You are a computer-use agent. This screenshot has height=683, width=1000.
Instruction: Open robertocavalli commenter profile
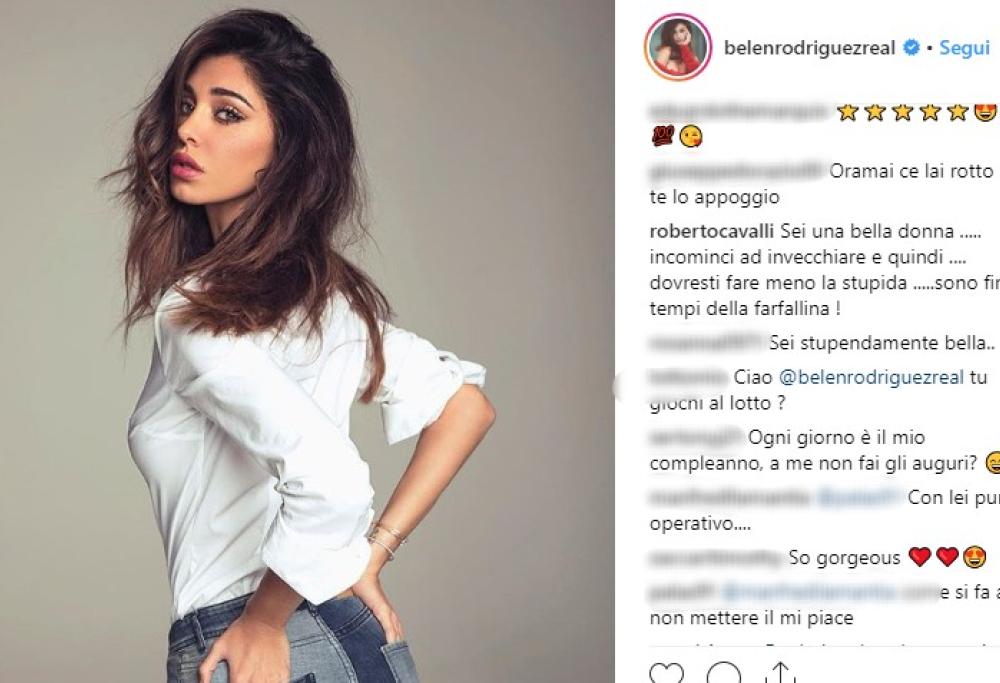coord(711,230)
